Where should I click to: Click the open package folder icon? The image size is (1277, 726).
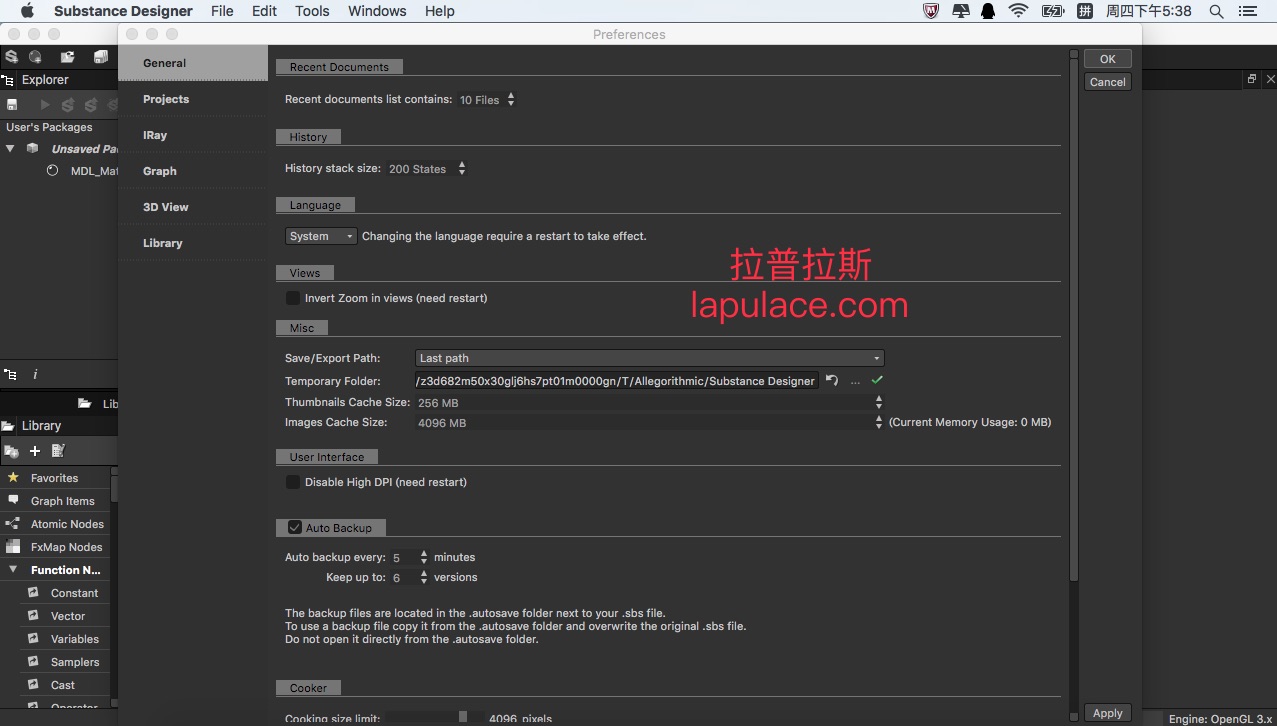(68, 57)
